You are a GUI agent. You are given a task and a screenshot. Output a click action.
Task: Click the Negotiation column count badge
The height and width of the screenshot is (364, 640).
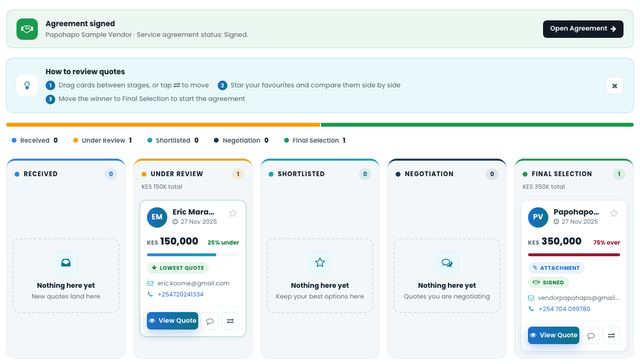click(492, 174)
